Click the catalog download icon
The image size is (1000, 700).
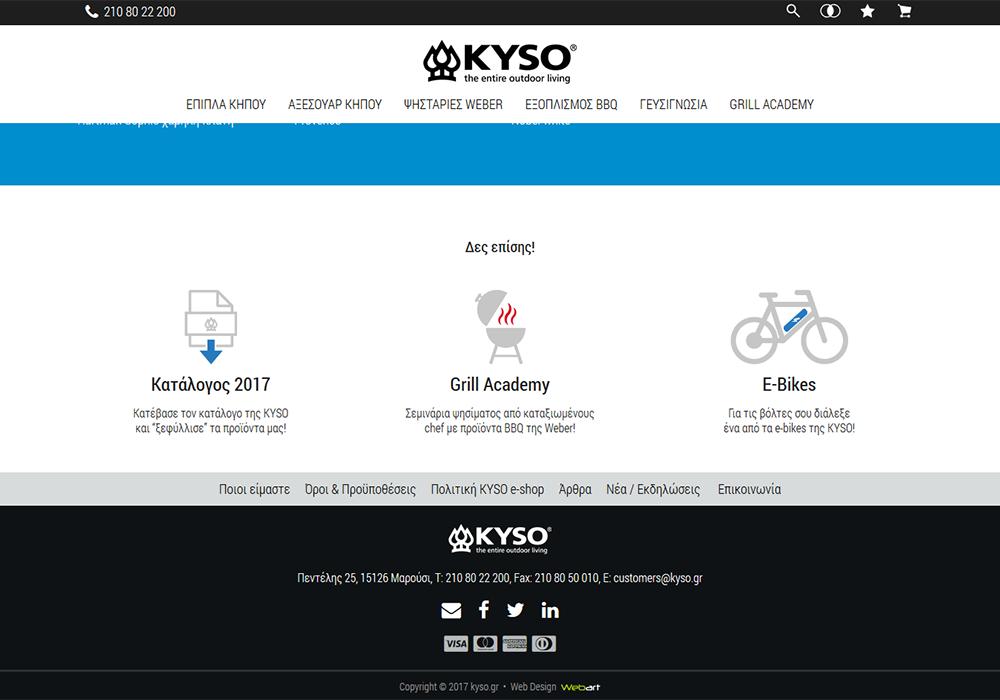tap(211, 326)
